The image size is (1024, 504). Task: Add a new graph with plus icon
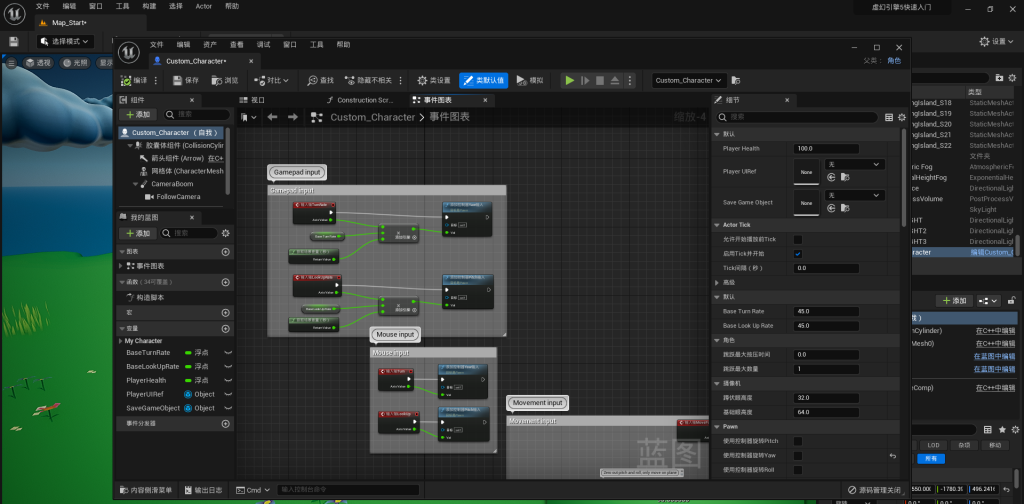(x=225, y=251)
